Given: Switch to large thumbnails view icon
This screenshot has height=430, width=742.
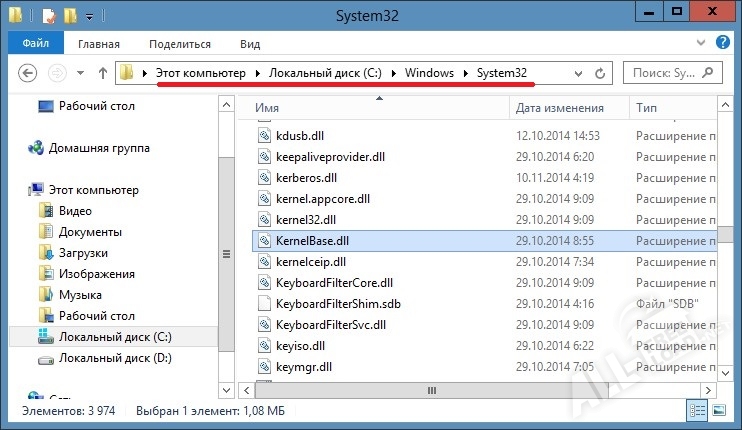Looking at the screenshot, I should 718,410.
